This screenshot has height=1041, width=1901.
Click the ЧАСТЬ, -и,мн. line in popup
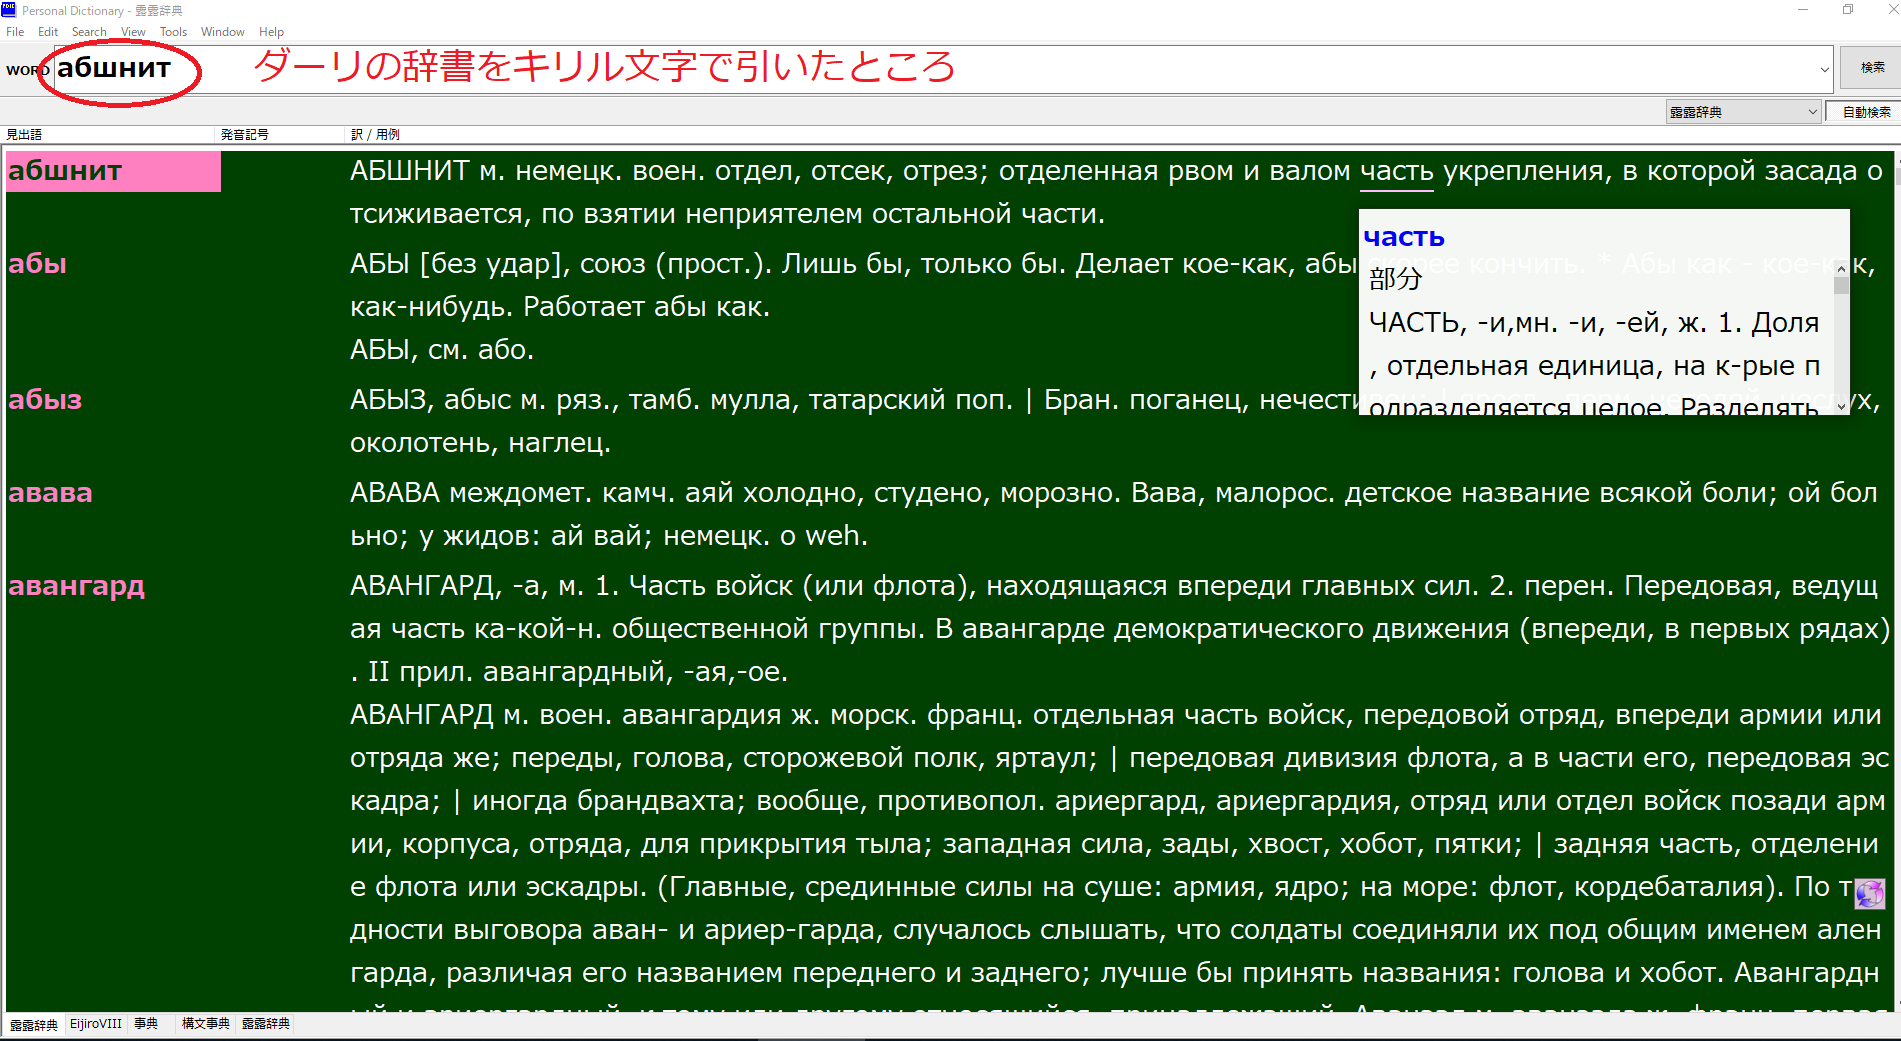coord(1594,323)
